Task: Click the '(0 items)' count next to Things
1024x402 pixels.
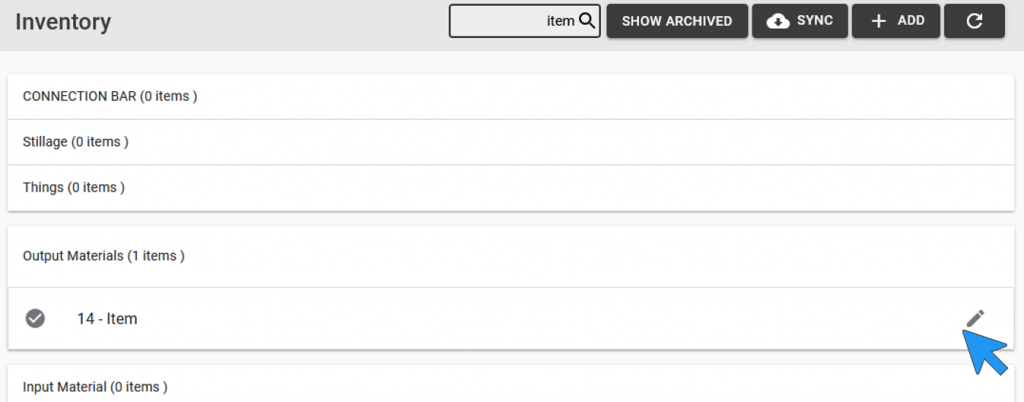Action: (x=96, y=187)
